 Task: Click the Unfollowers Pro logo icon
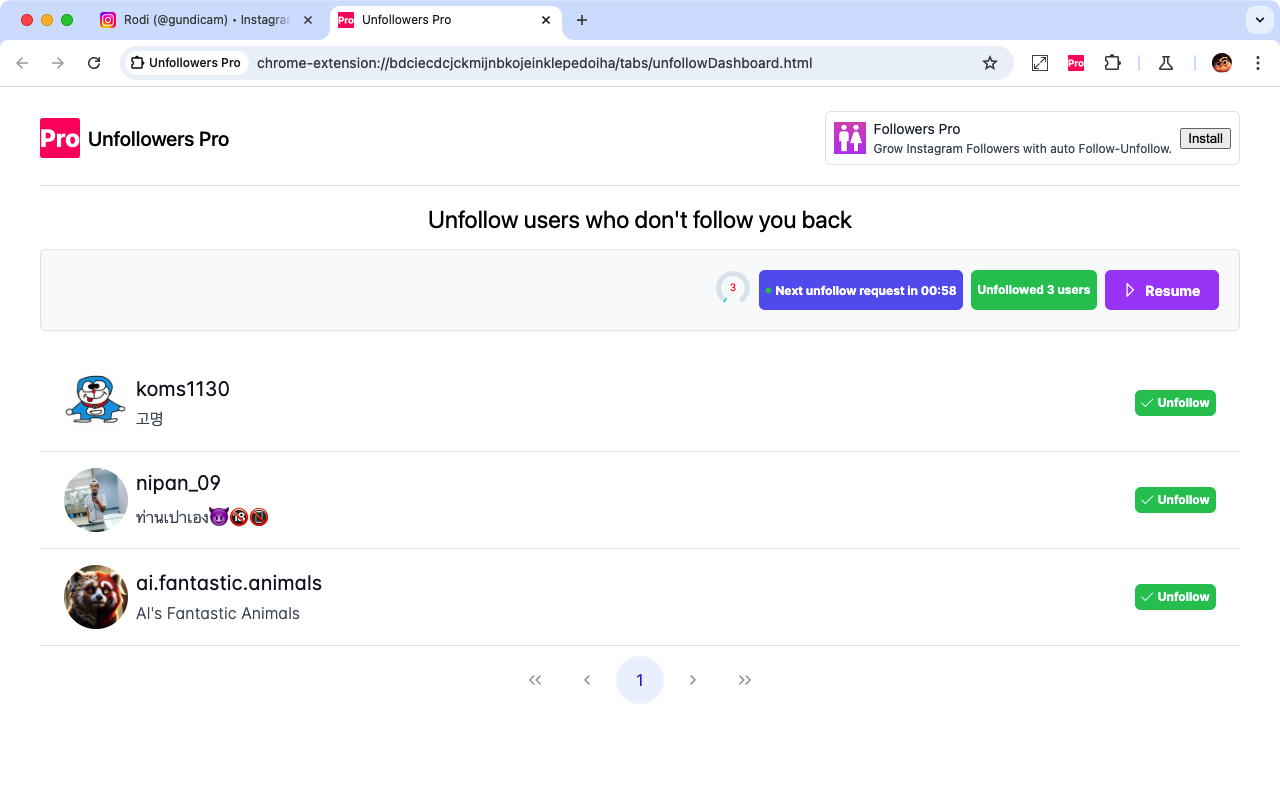60,138
